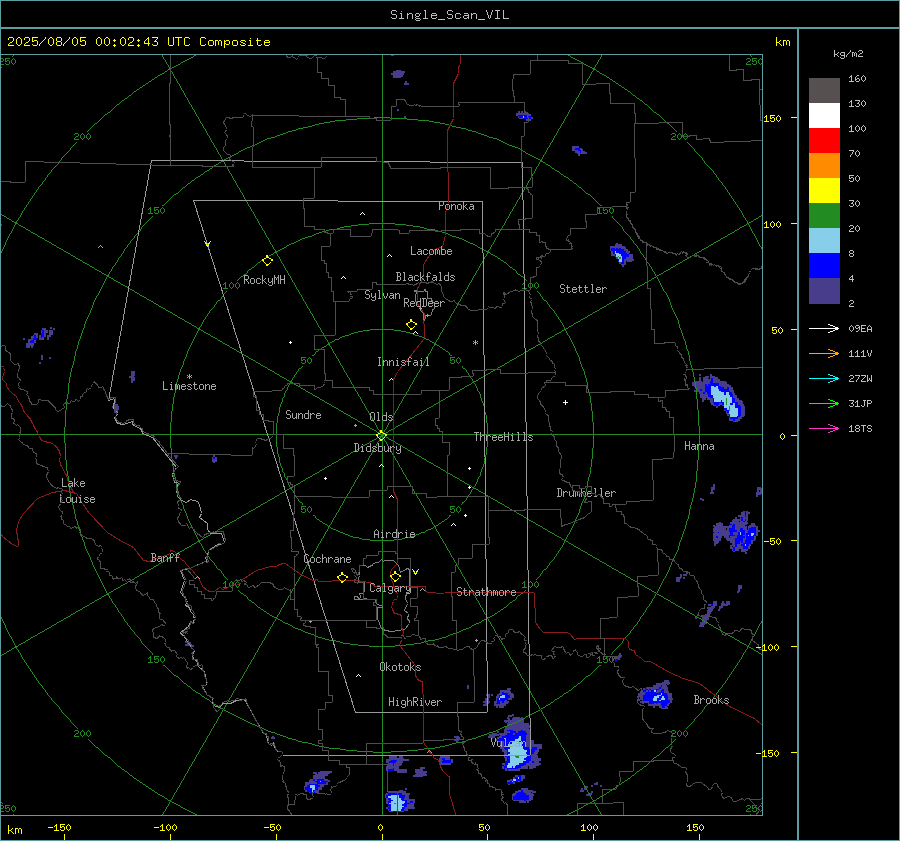Click the magenta 18TS arrow in legend
The image size is (900, 841).
click(824, 428)
